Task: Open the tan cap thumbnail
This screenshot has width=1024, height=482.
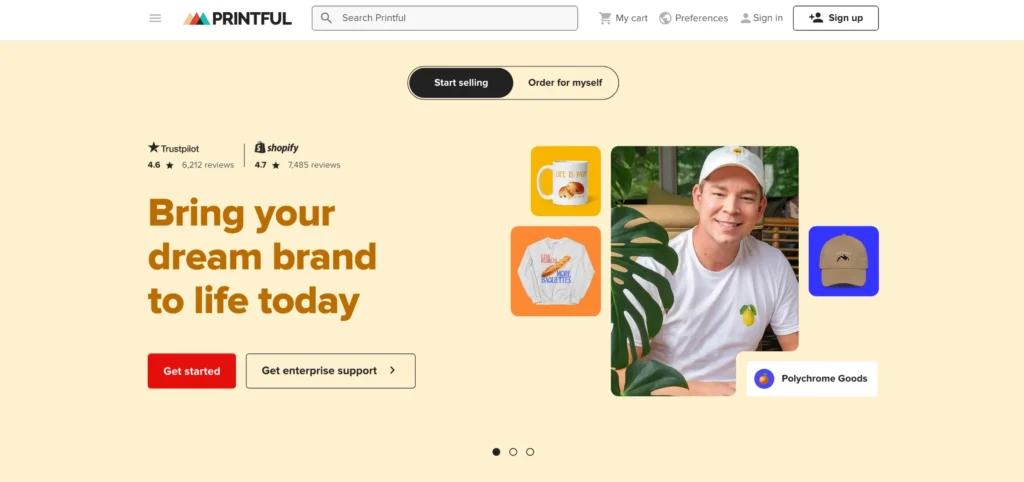Action: [844, 261]
